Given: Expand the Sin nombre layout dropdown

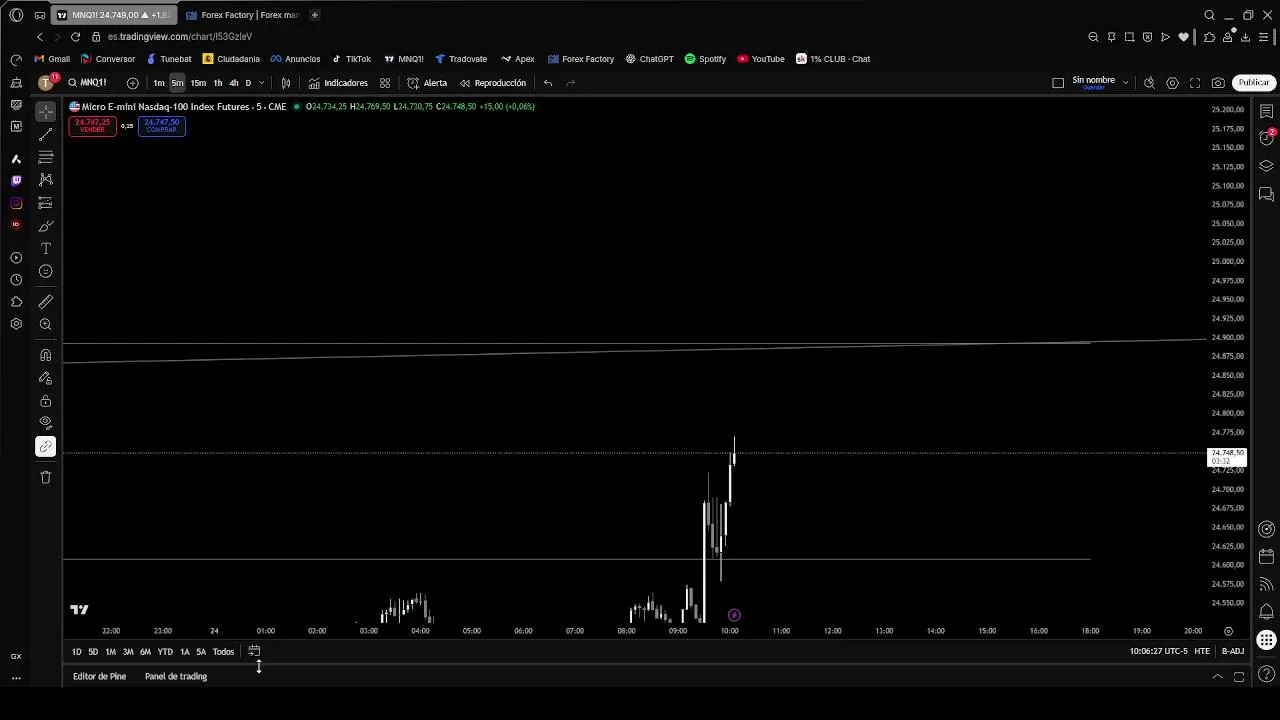Looking at the screenshot, I should (1125, 83).
